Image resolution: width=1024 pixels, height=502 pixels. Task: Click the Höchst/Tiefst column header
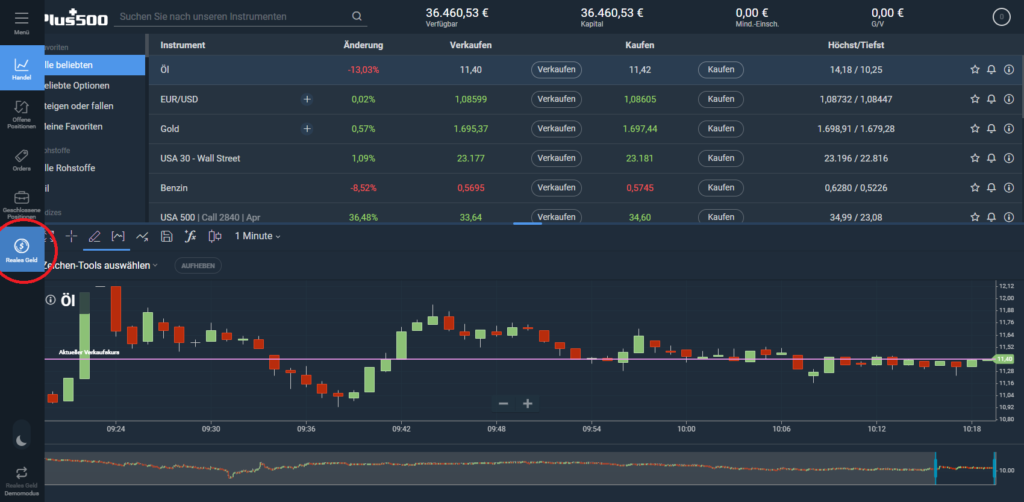[x=856, y=46]
